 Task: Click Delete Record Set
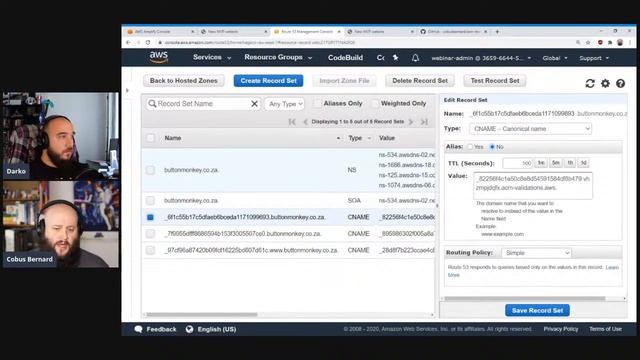point(420,81)
